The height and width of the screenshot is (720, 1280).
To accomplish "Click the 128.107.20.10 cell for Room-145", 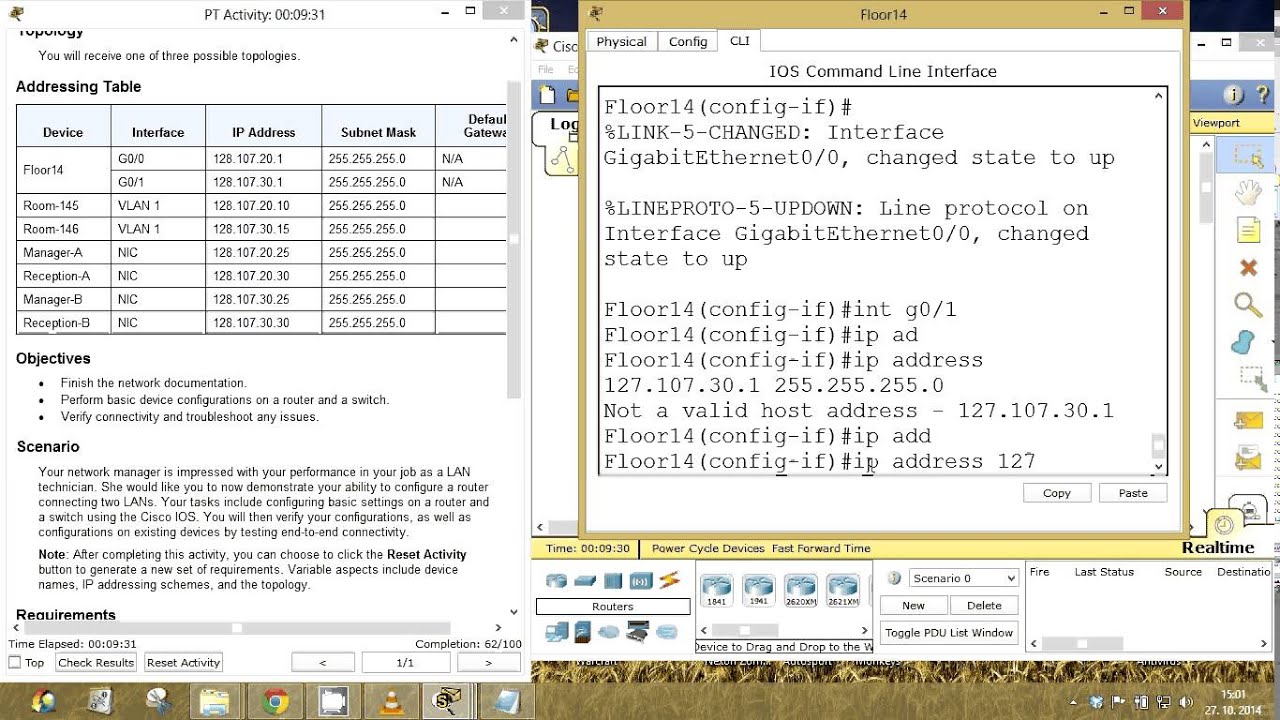I will coord(263,205).
